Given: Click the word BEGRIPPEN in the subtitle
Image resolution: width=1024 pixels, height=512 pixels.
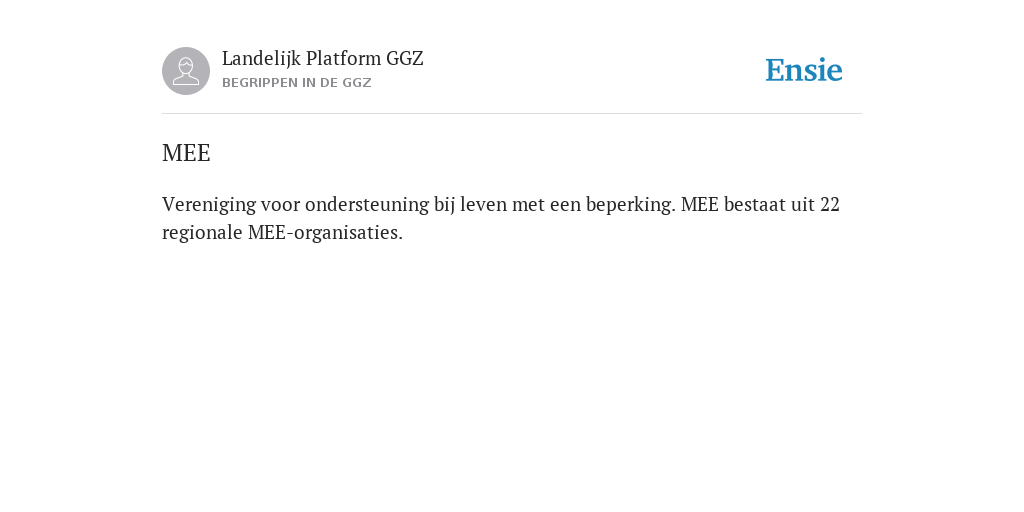Looking at the screenshot, I should pyautogui.click(x=260, y=83).
